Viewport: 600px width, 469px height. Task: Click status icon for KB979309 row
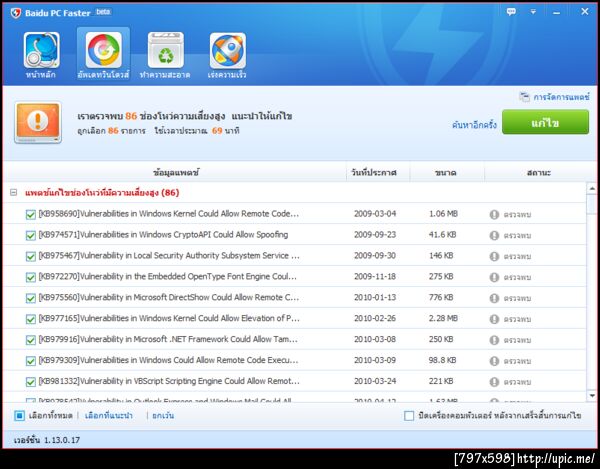(x=494, y=361)
